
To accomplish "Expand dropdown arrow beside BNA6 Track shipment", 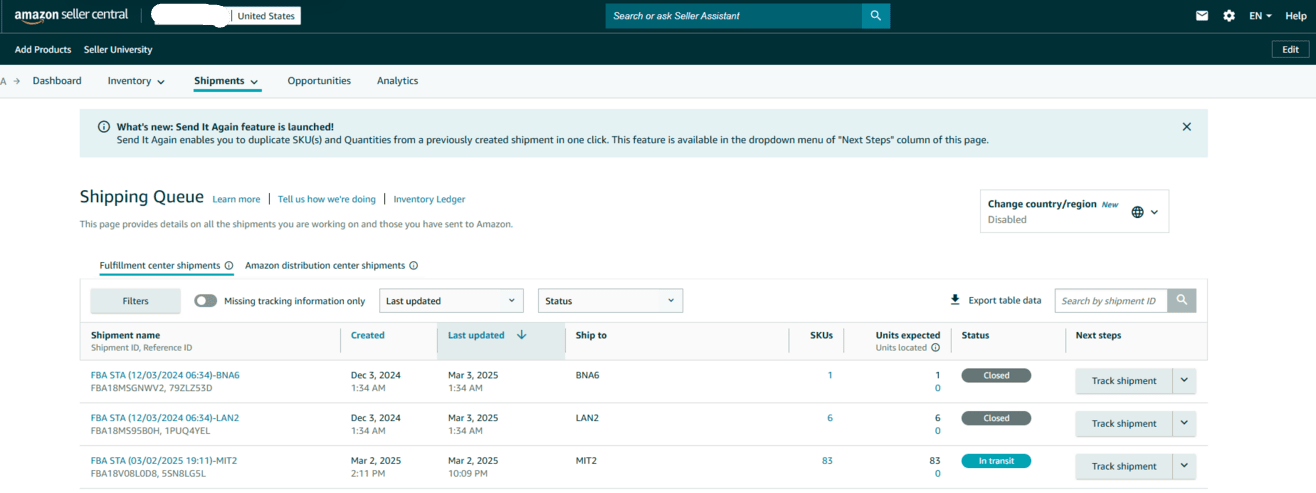I will (x=1184, y=381).
